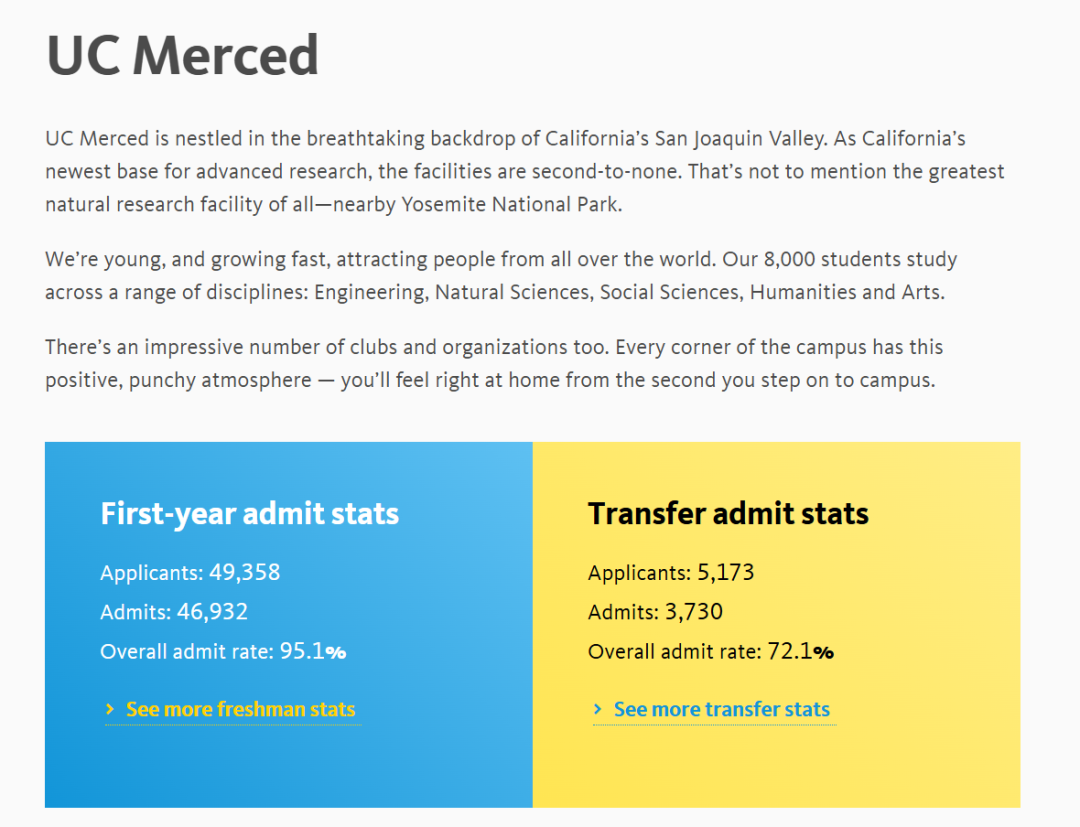Click the 95.1% overall admit rate
Viewport: 1080px width, 827px height.
[x=312, y=652]
